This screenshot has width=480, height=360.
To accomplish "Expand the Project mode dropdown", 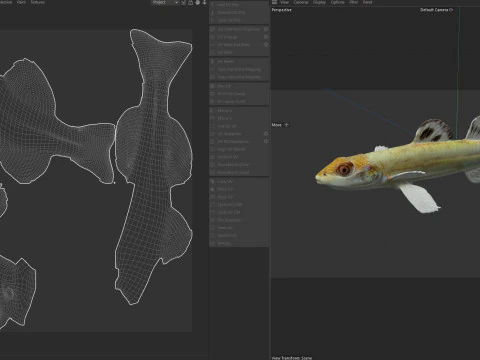I will tap(166, 2).
